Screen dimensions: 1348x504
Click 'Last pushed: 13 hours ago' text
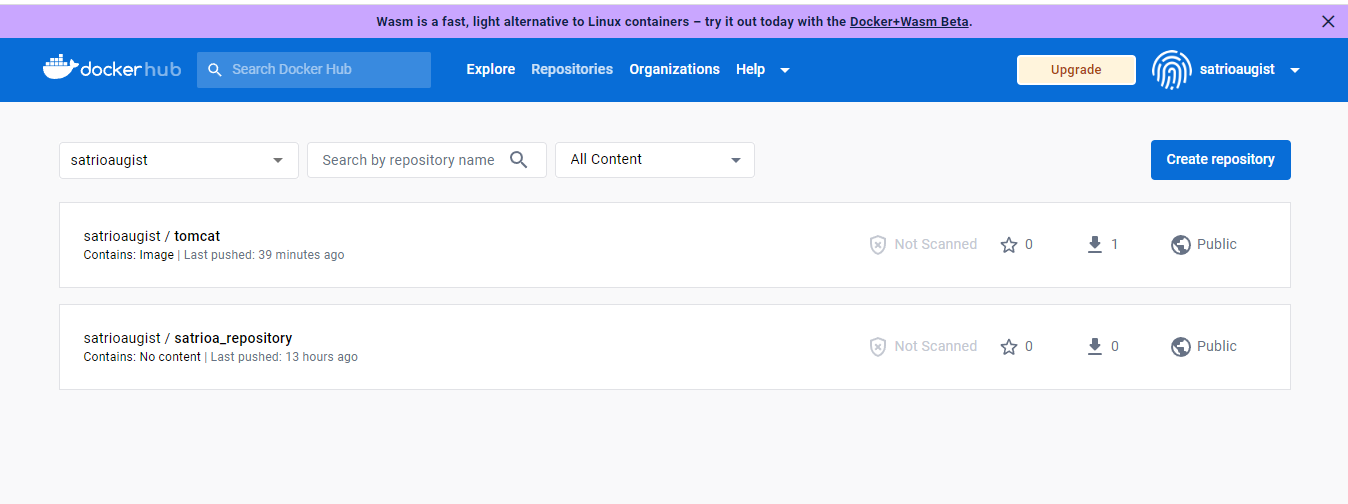click(284, 357)
